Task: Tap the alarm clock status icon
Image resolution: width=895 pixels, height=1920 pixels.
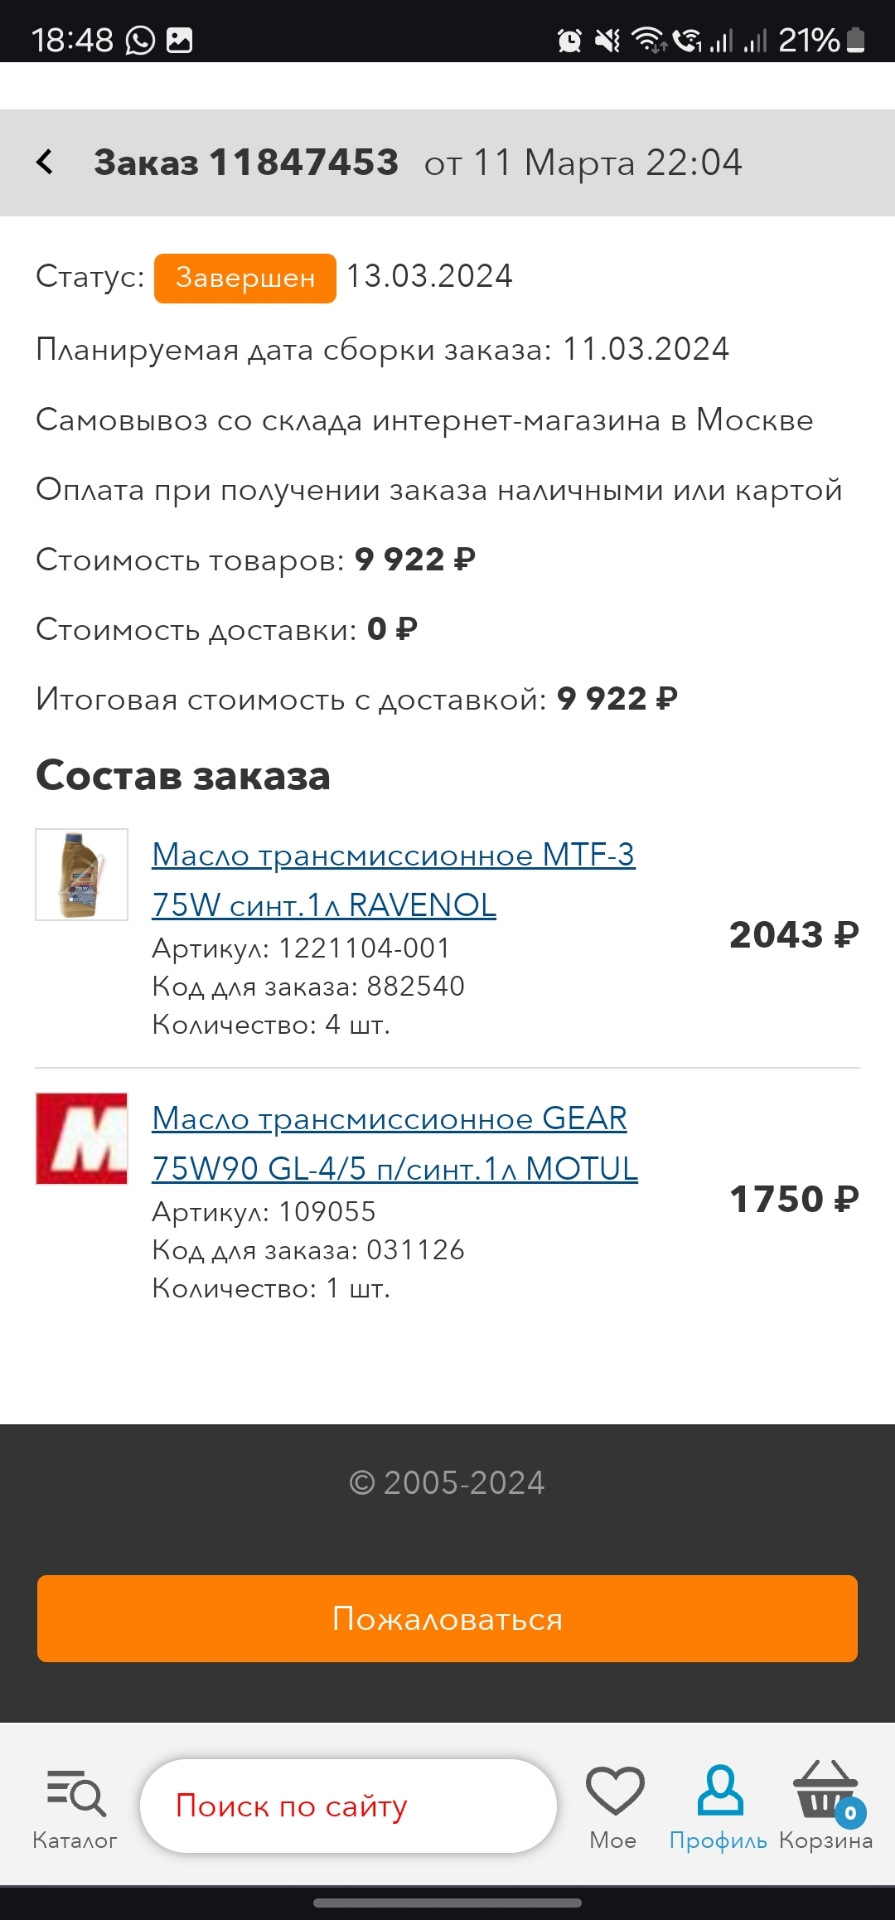Action: [571, 38]
